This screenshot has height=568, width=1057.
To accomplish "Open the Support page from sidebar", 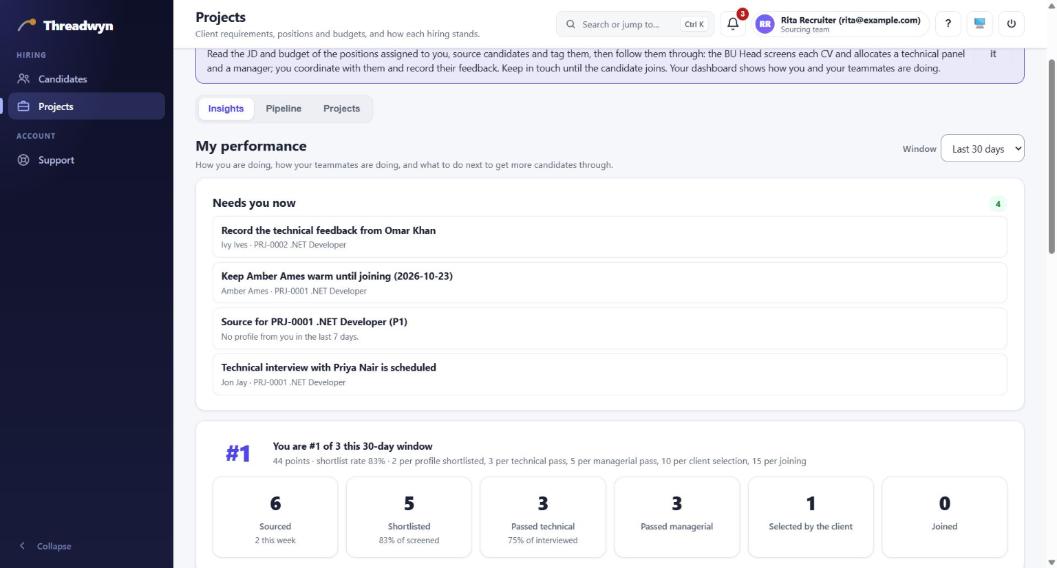I will [86, 160].
